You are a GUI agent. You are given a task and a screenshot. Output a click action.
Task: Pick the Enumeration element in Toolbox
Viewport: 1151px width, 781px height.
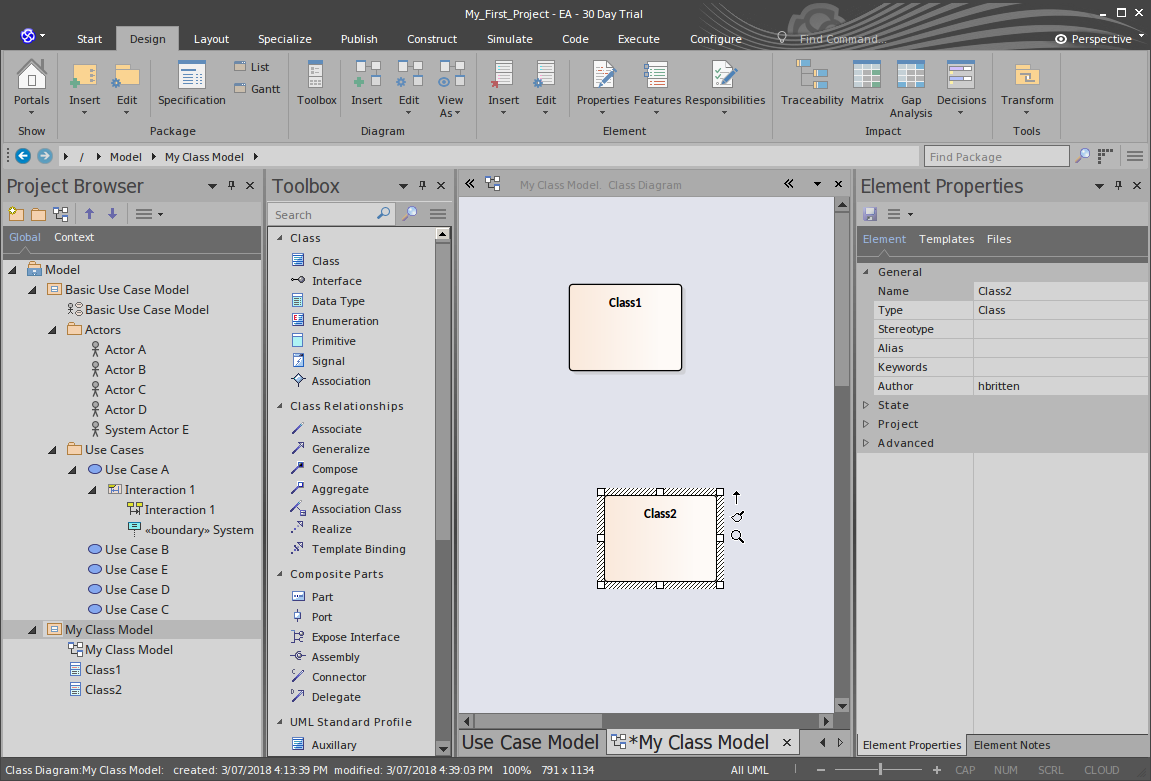click(x=344, y=321)
